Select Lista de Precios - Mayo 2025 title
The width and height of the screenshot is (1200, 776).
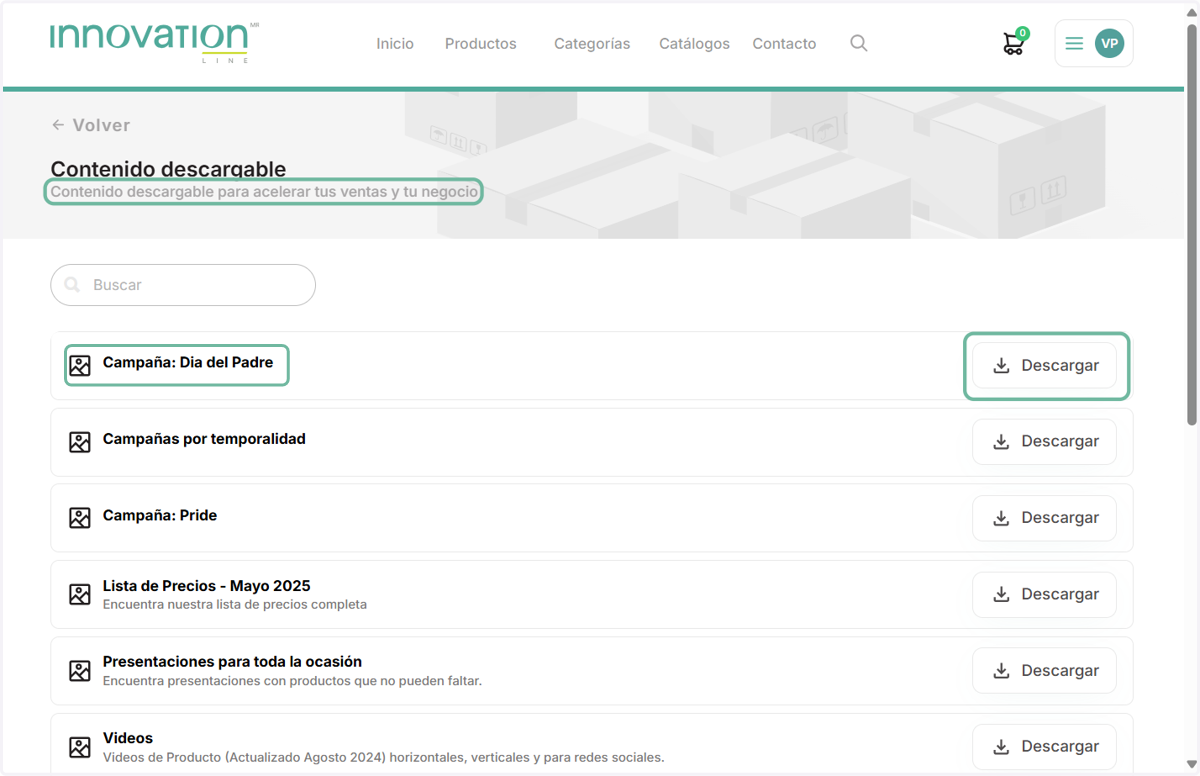click(207, 586)
